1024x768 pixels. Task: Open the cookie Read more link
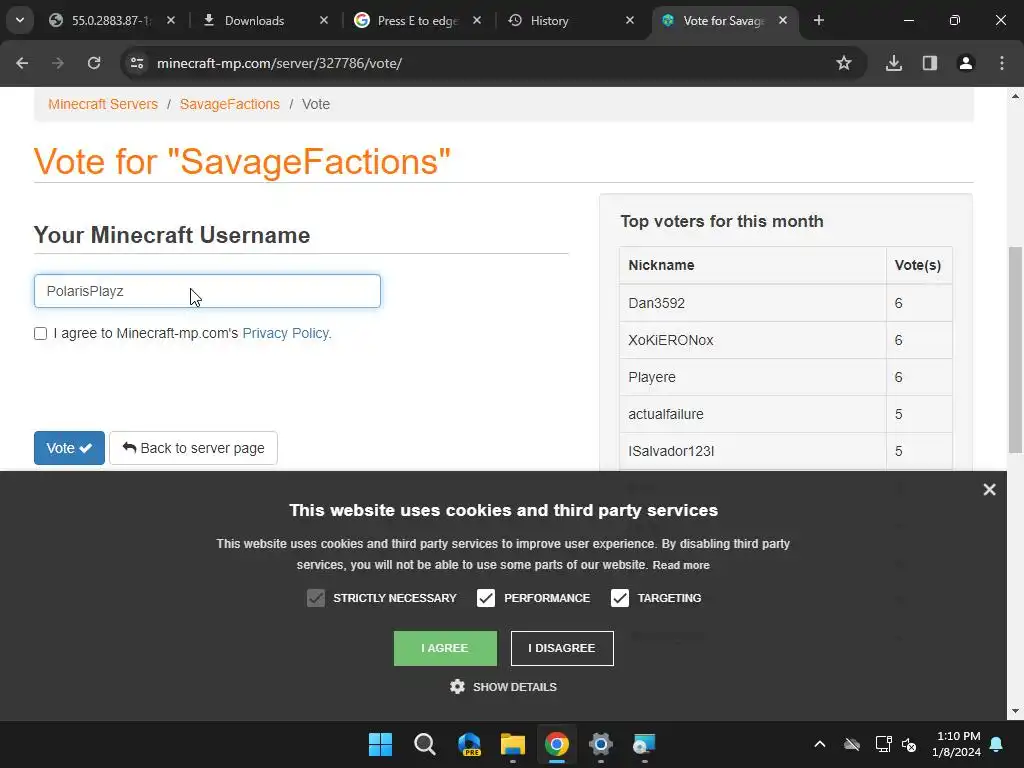coord(681,566)
